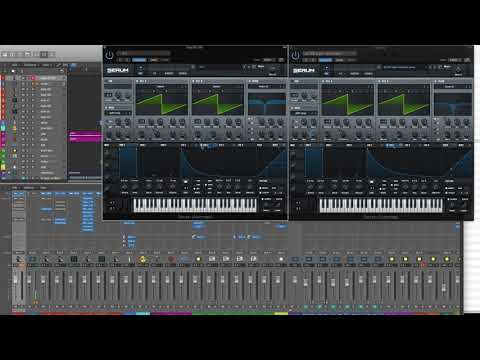Viewport: 480px width, 360px height.
Task: Open Edit menu of Logic tracks area
Action: [x=15, y=65]
